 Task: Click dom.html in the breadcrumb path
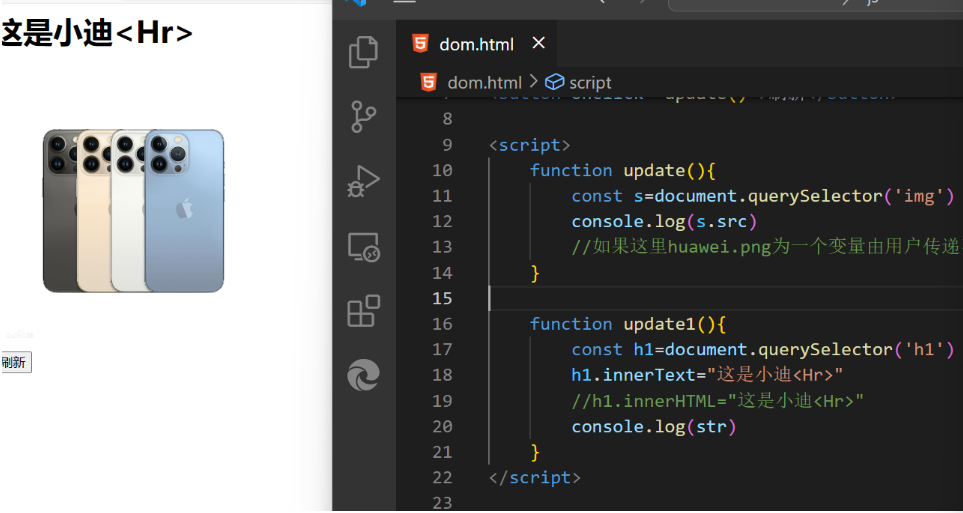(x=485, y=82)
